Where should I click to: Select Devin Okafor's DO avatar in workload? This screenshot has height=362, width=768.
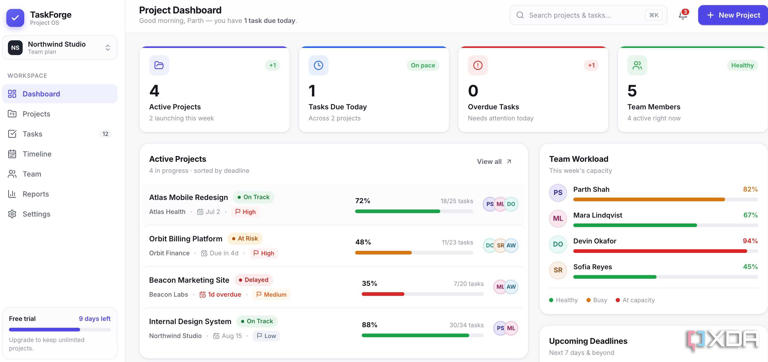pos(558,244)
